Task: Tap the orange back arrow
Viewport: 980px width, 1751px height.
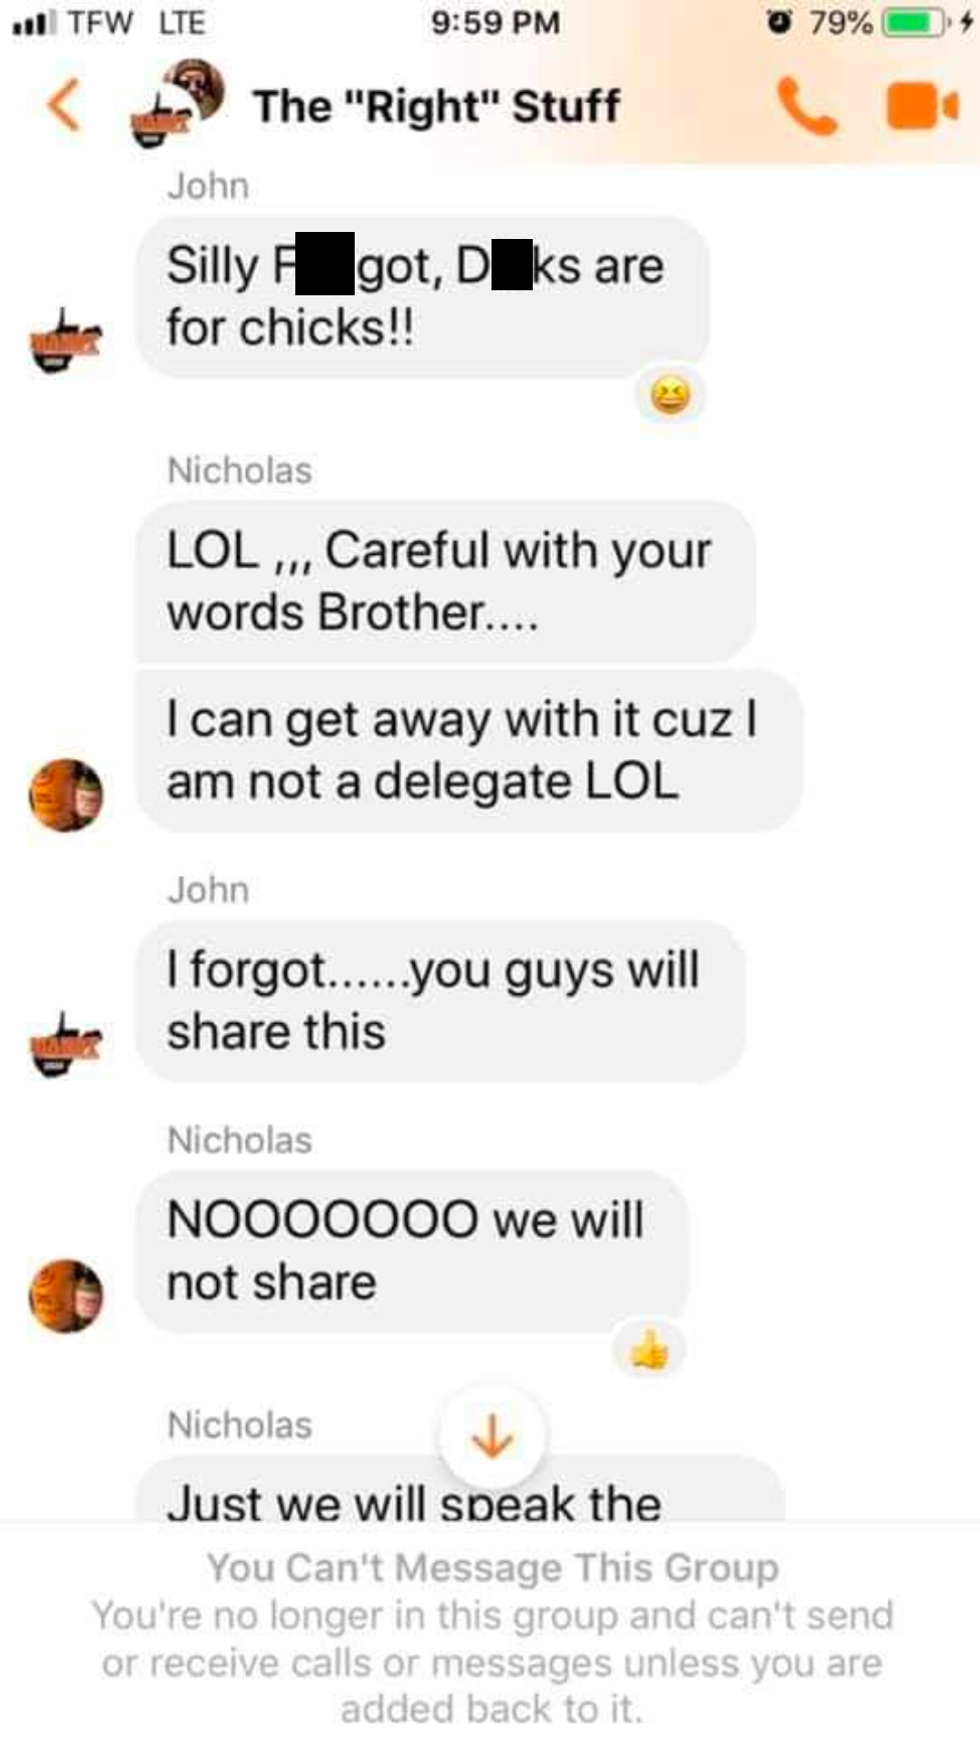Action: click(63, 106)
